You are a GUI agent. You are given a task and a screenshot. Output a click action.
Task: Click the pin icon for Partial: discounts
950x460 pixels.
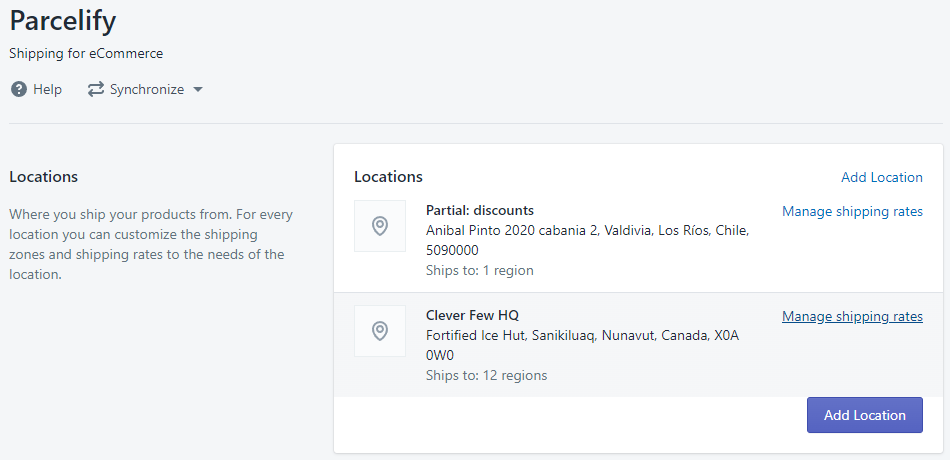tap(380, 226)
